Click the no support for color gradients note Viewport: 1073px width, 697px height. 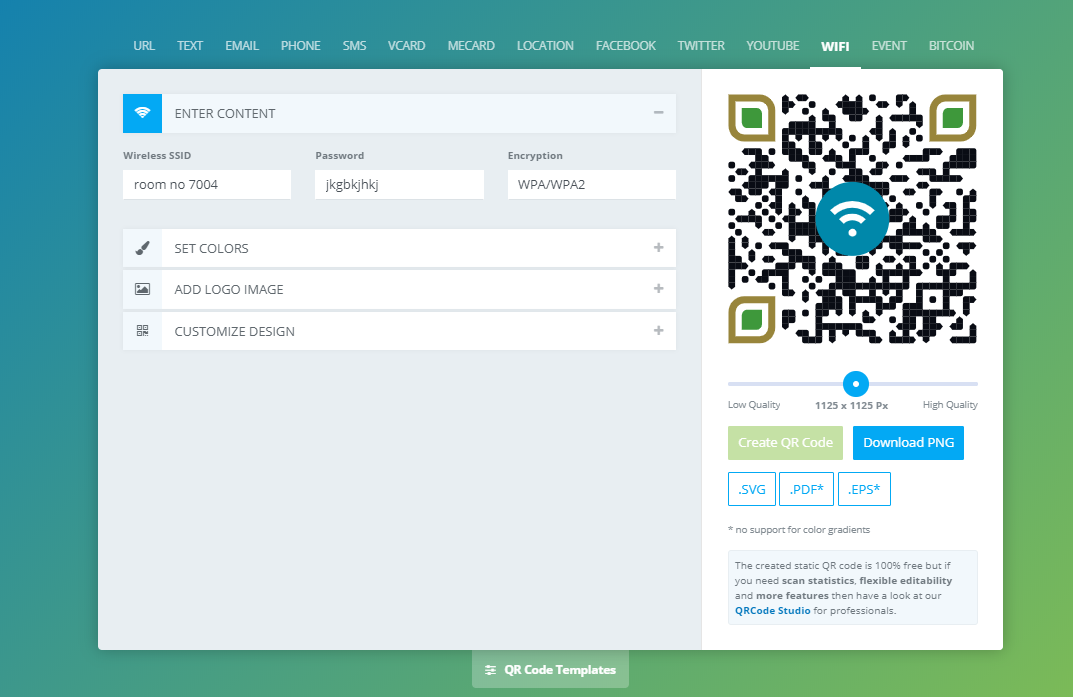(799, 529)
